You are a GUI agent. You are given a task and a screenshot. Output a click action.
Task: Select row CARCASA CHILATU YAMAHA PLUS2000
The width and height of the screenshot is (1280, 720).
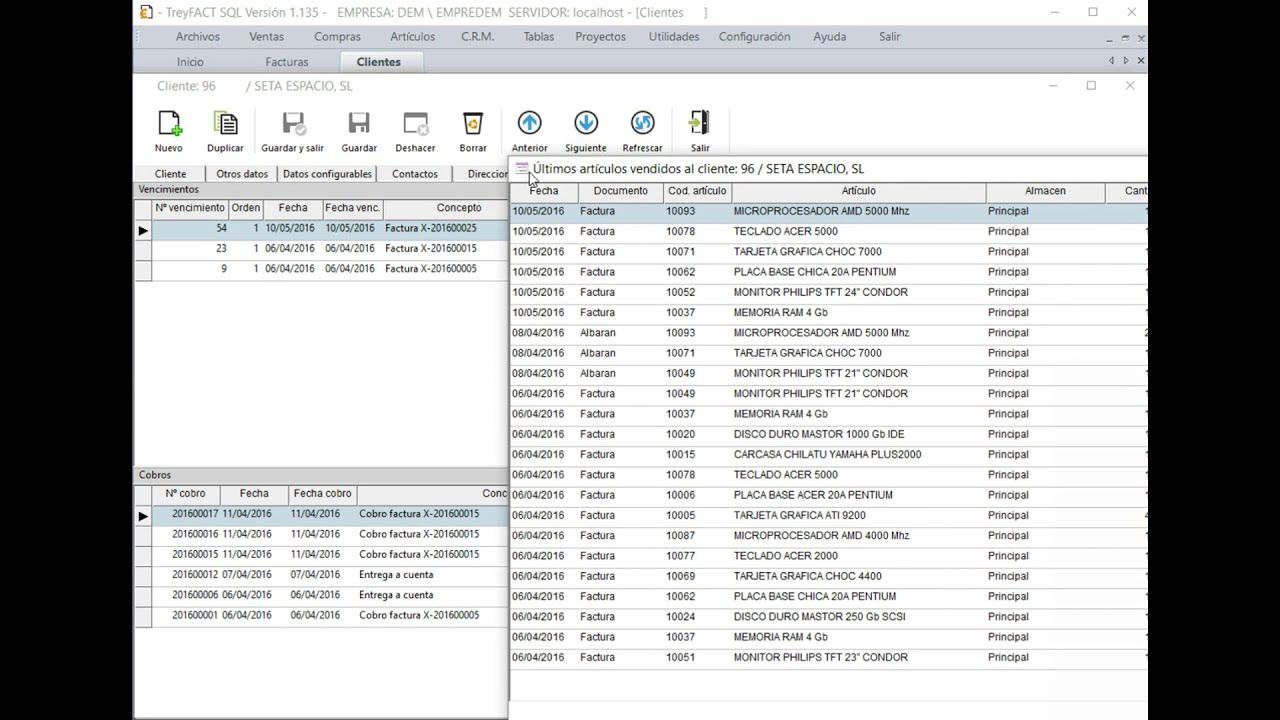(829, 455)
